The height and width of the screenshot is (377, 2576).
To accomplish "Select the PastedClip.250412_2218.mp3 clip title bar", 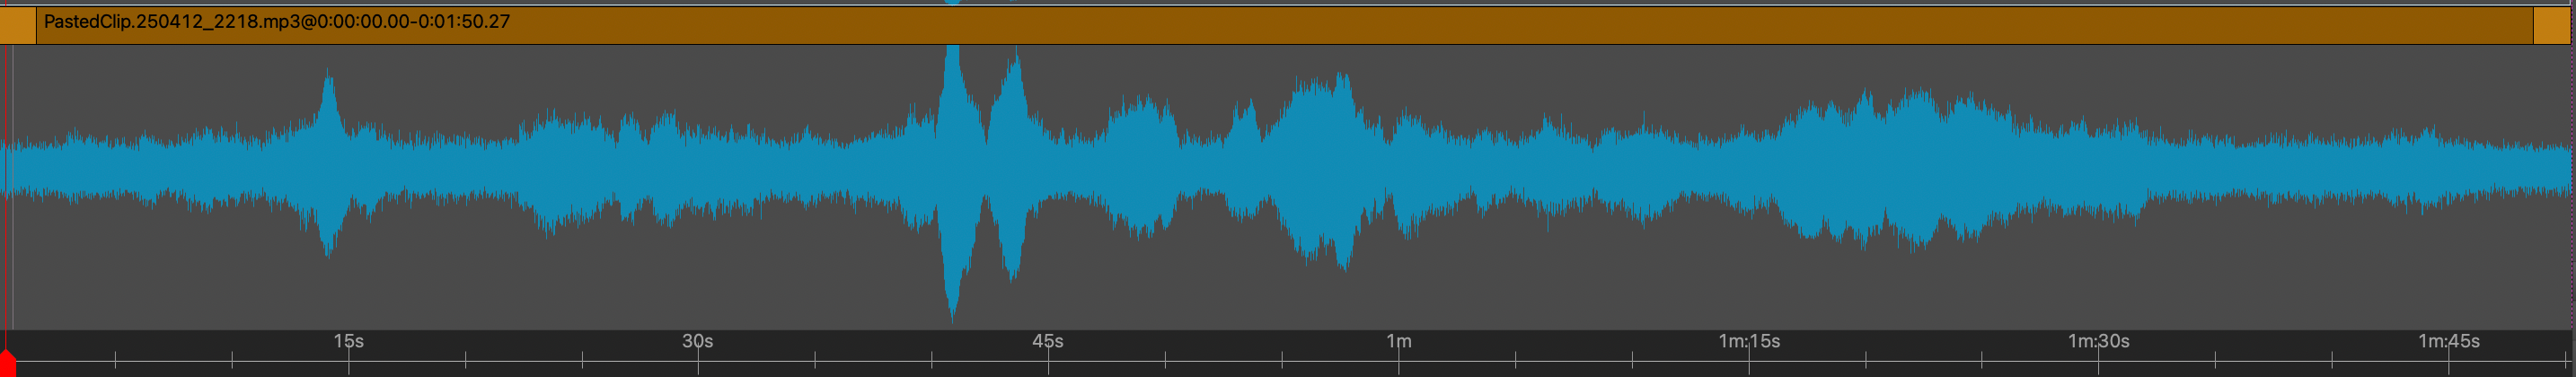I will tap(1284, 25).
